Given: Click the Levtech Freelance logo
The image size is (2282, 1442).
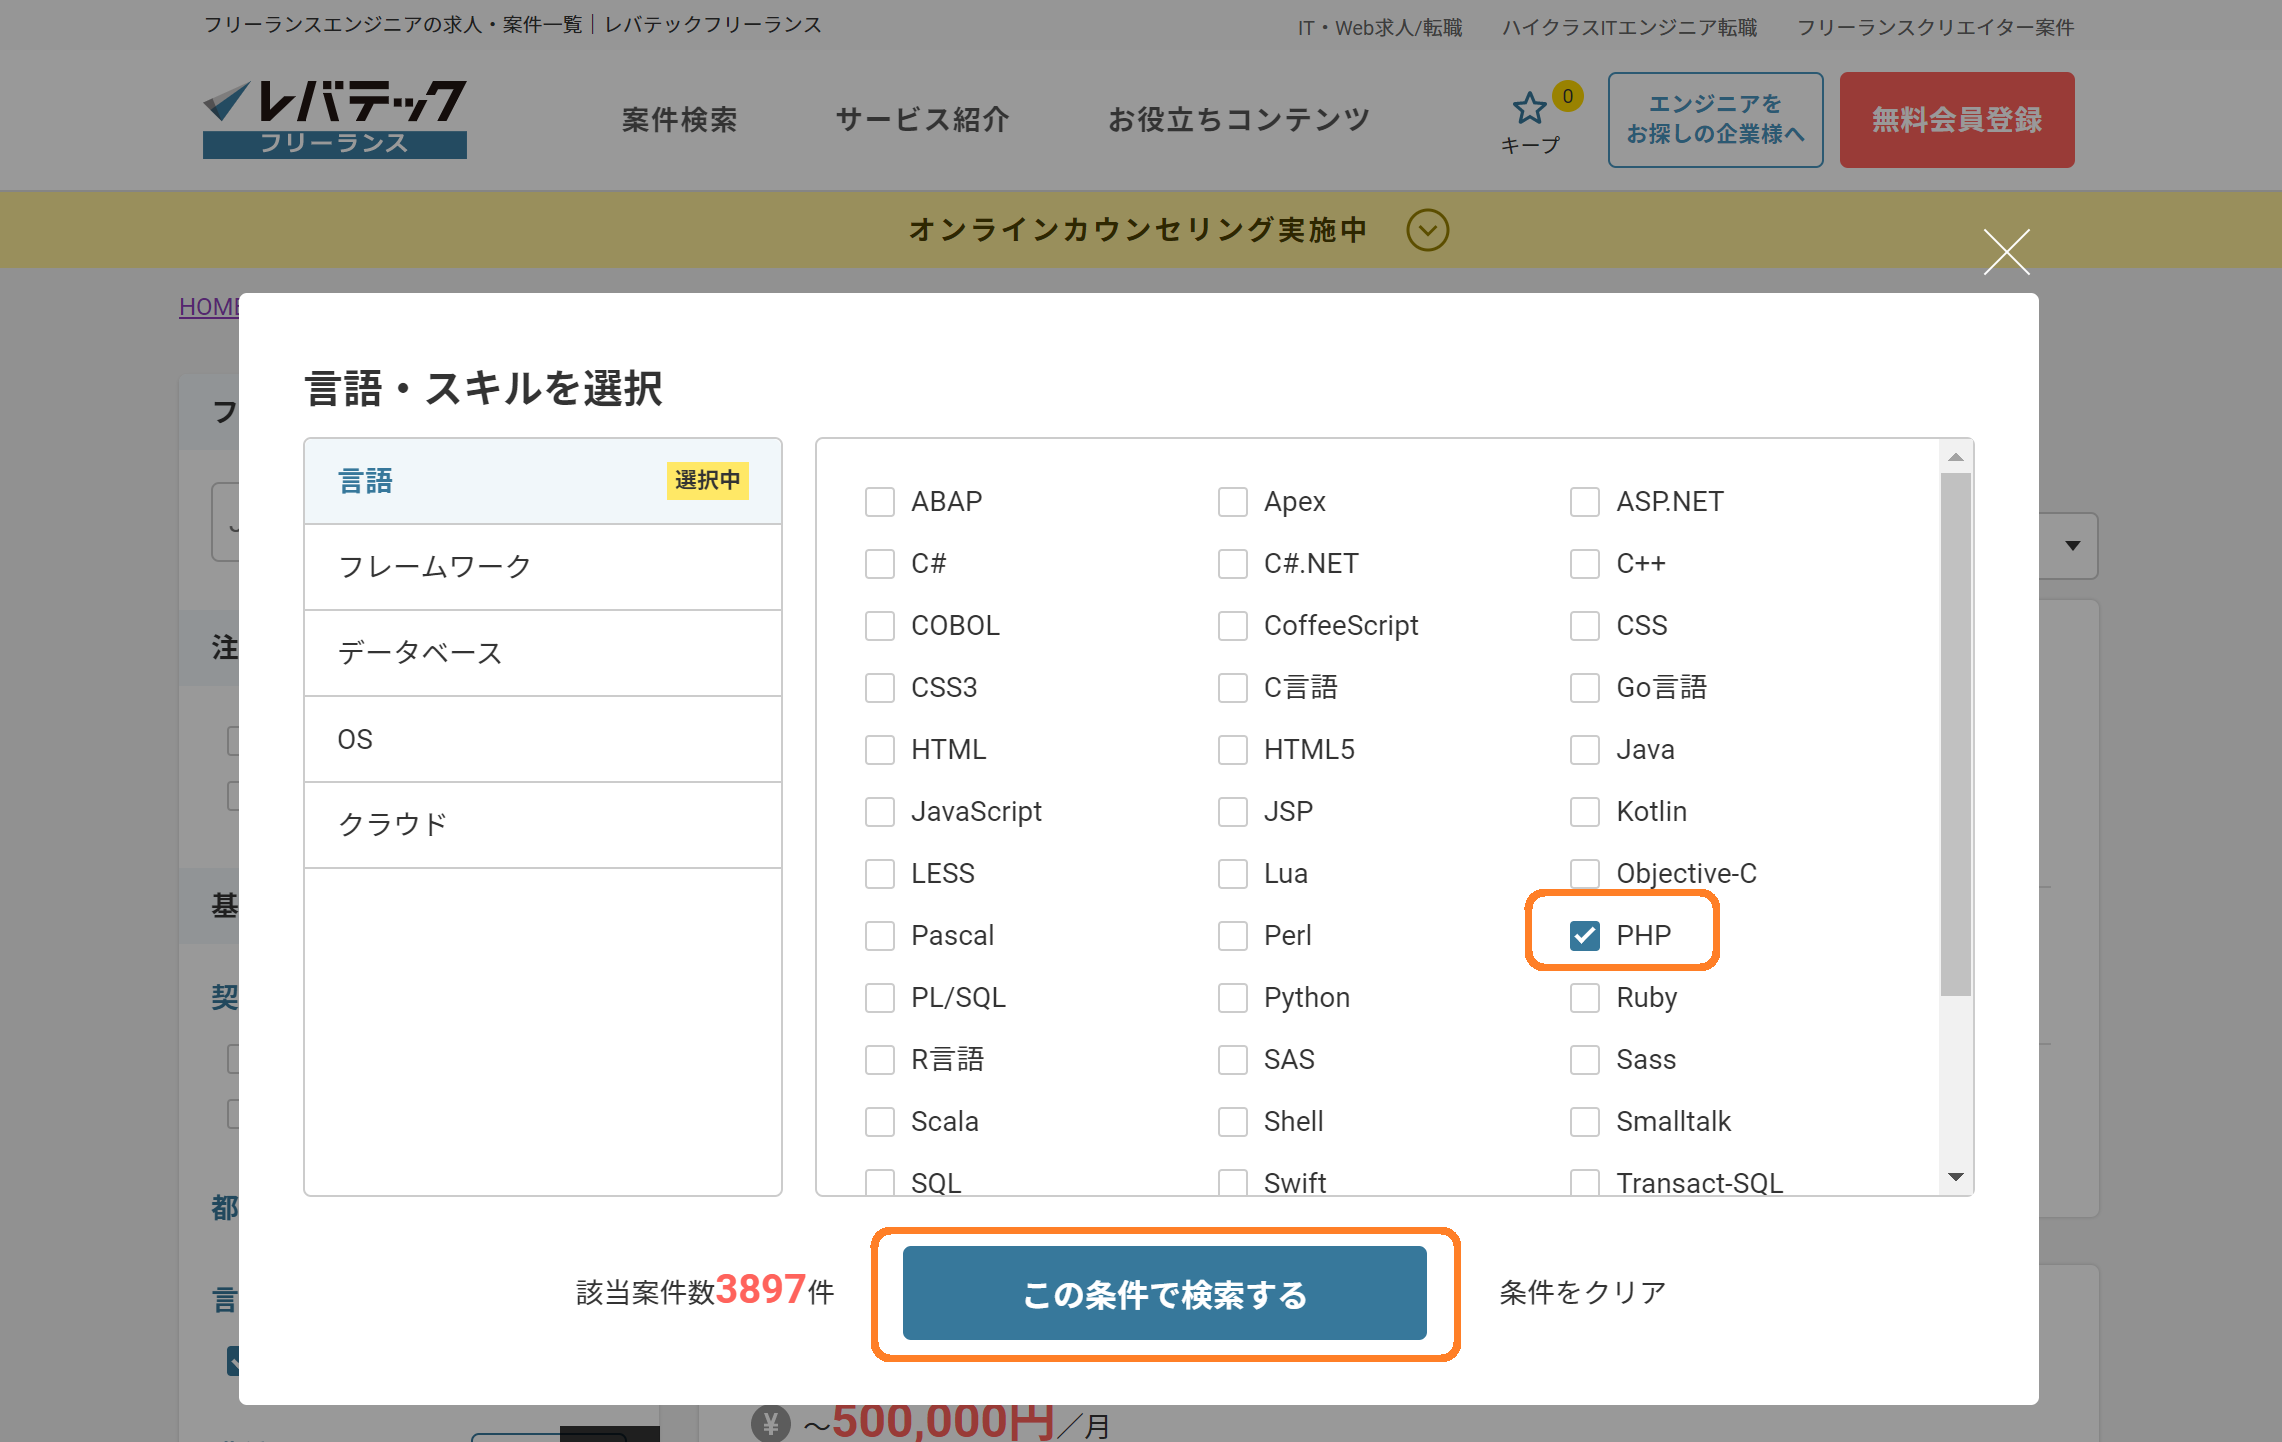Looking at the screenshot, I should (335, 119).
